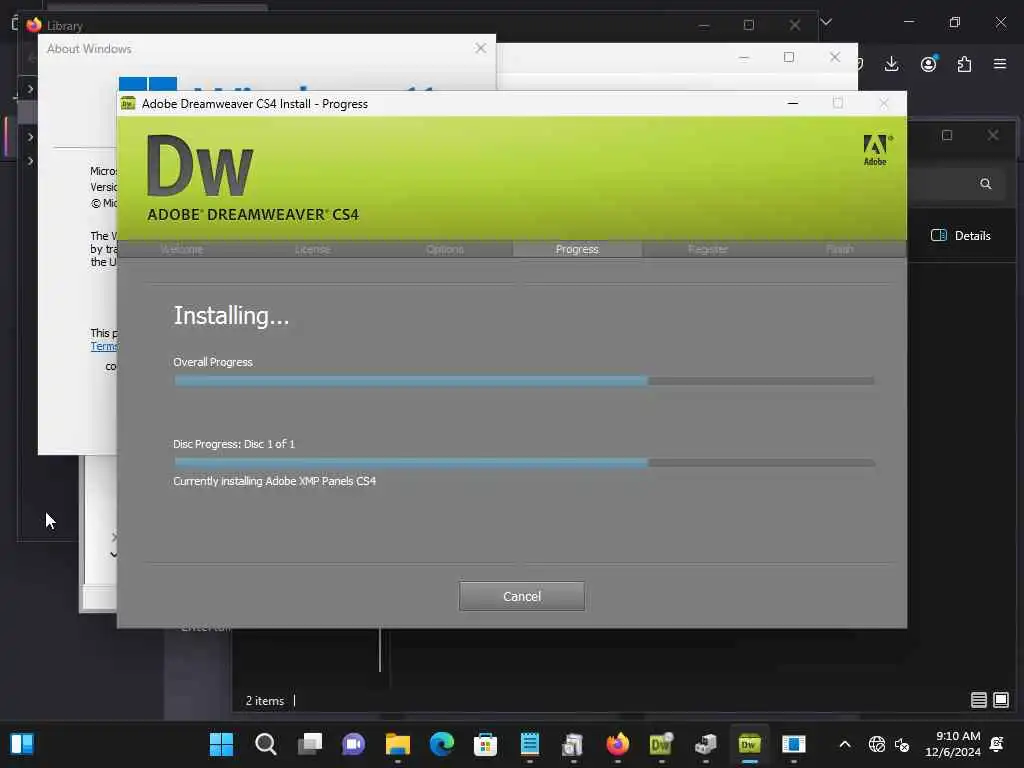Screen dimensions: 1024x768
Task: Open the notifications bell icon
Action: [x=997, y=744]
